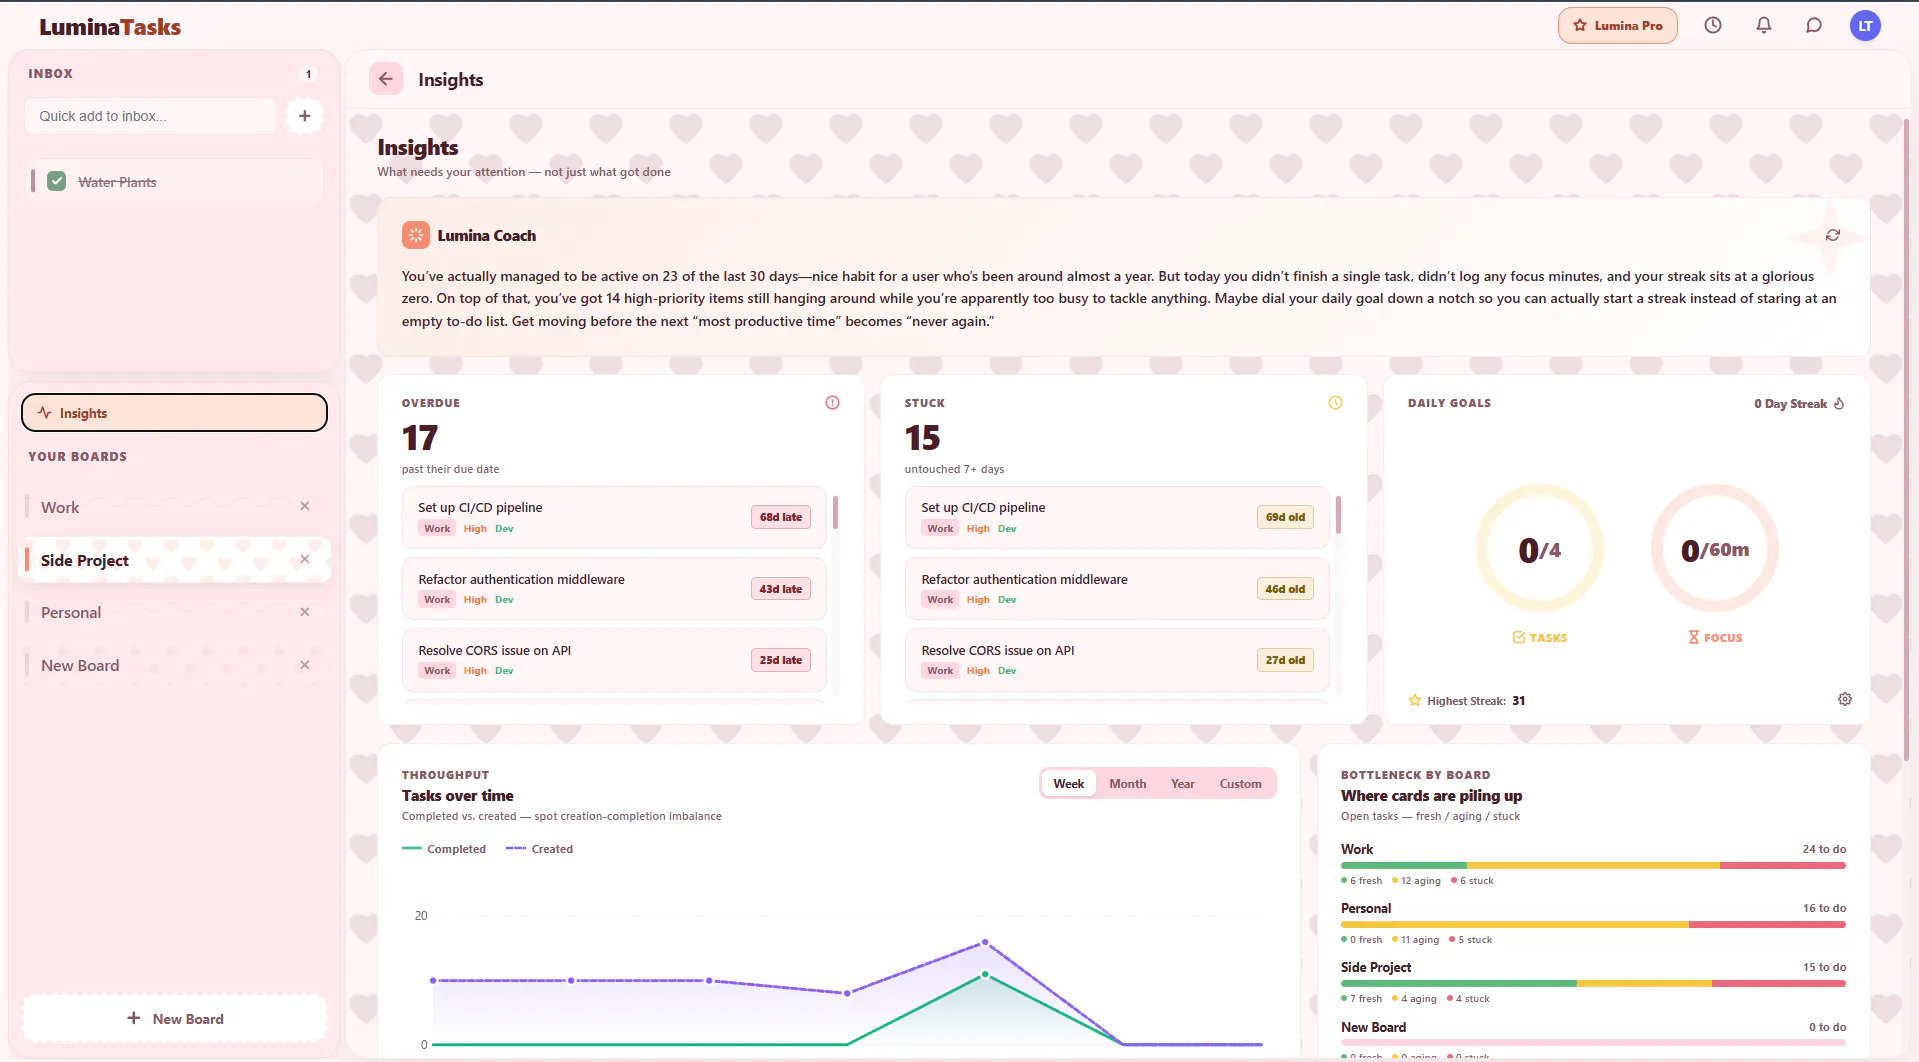1919x1062 pixels.
Task: Click the FOCUS label under the ring
Action: [x=1715, y=637]
